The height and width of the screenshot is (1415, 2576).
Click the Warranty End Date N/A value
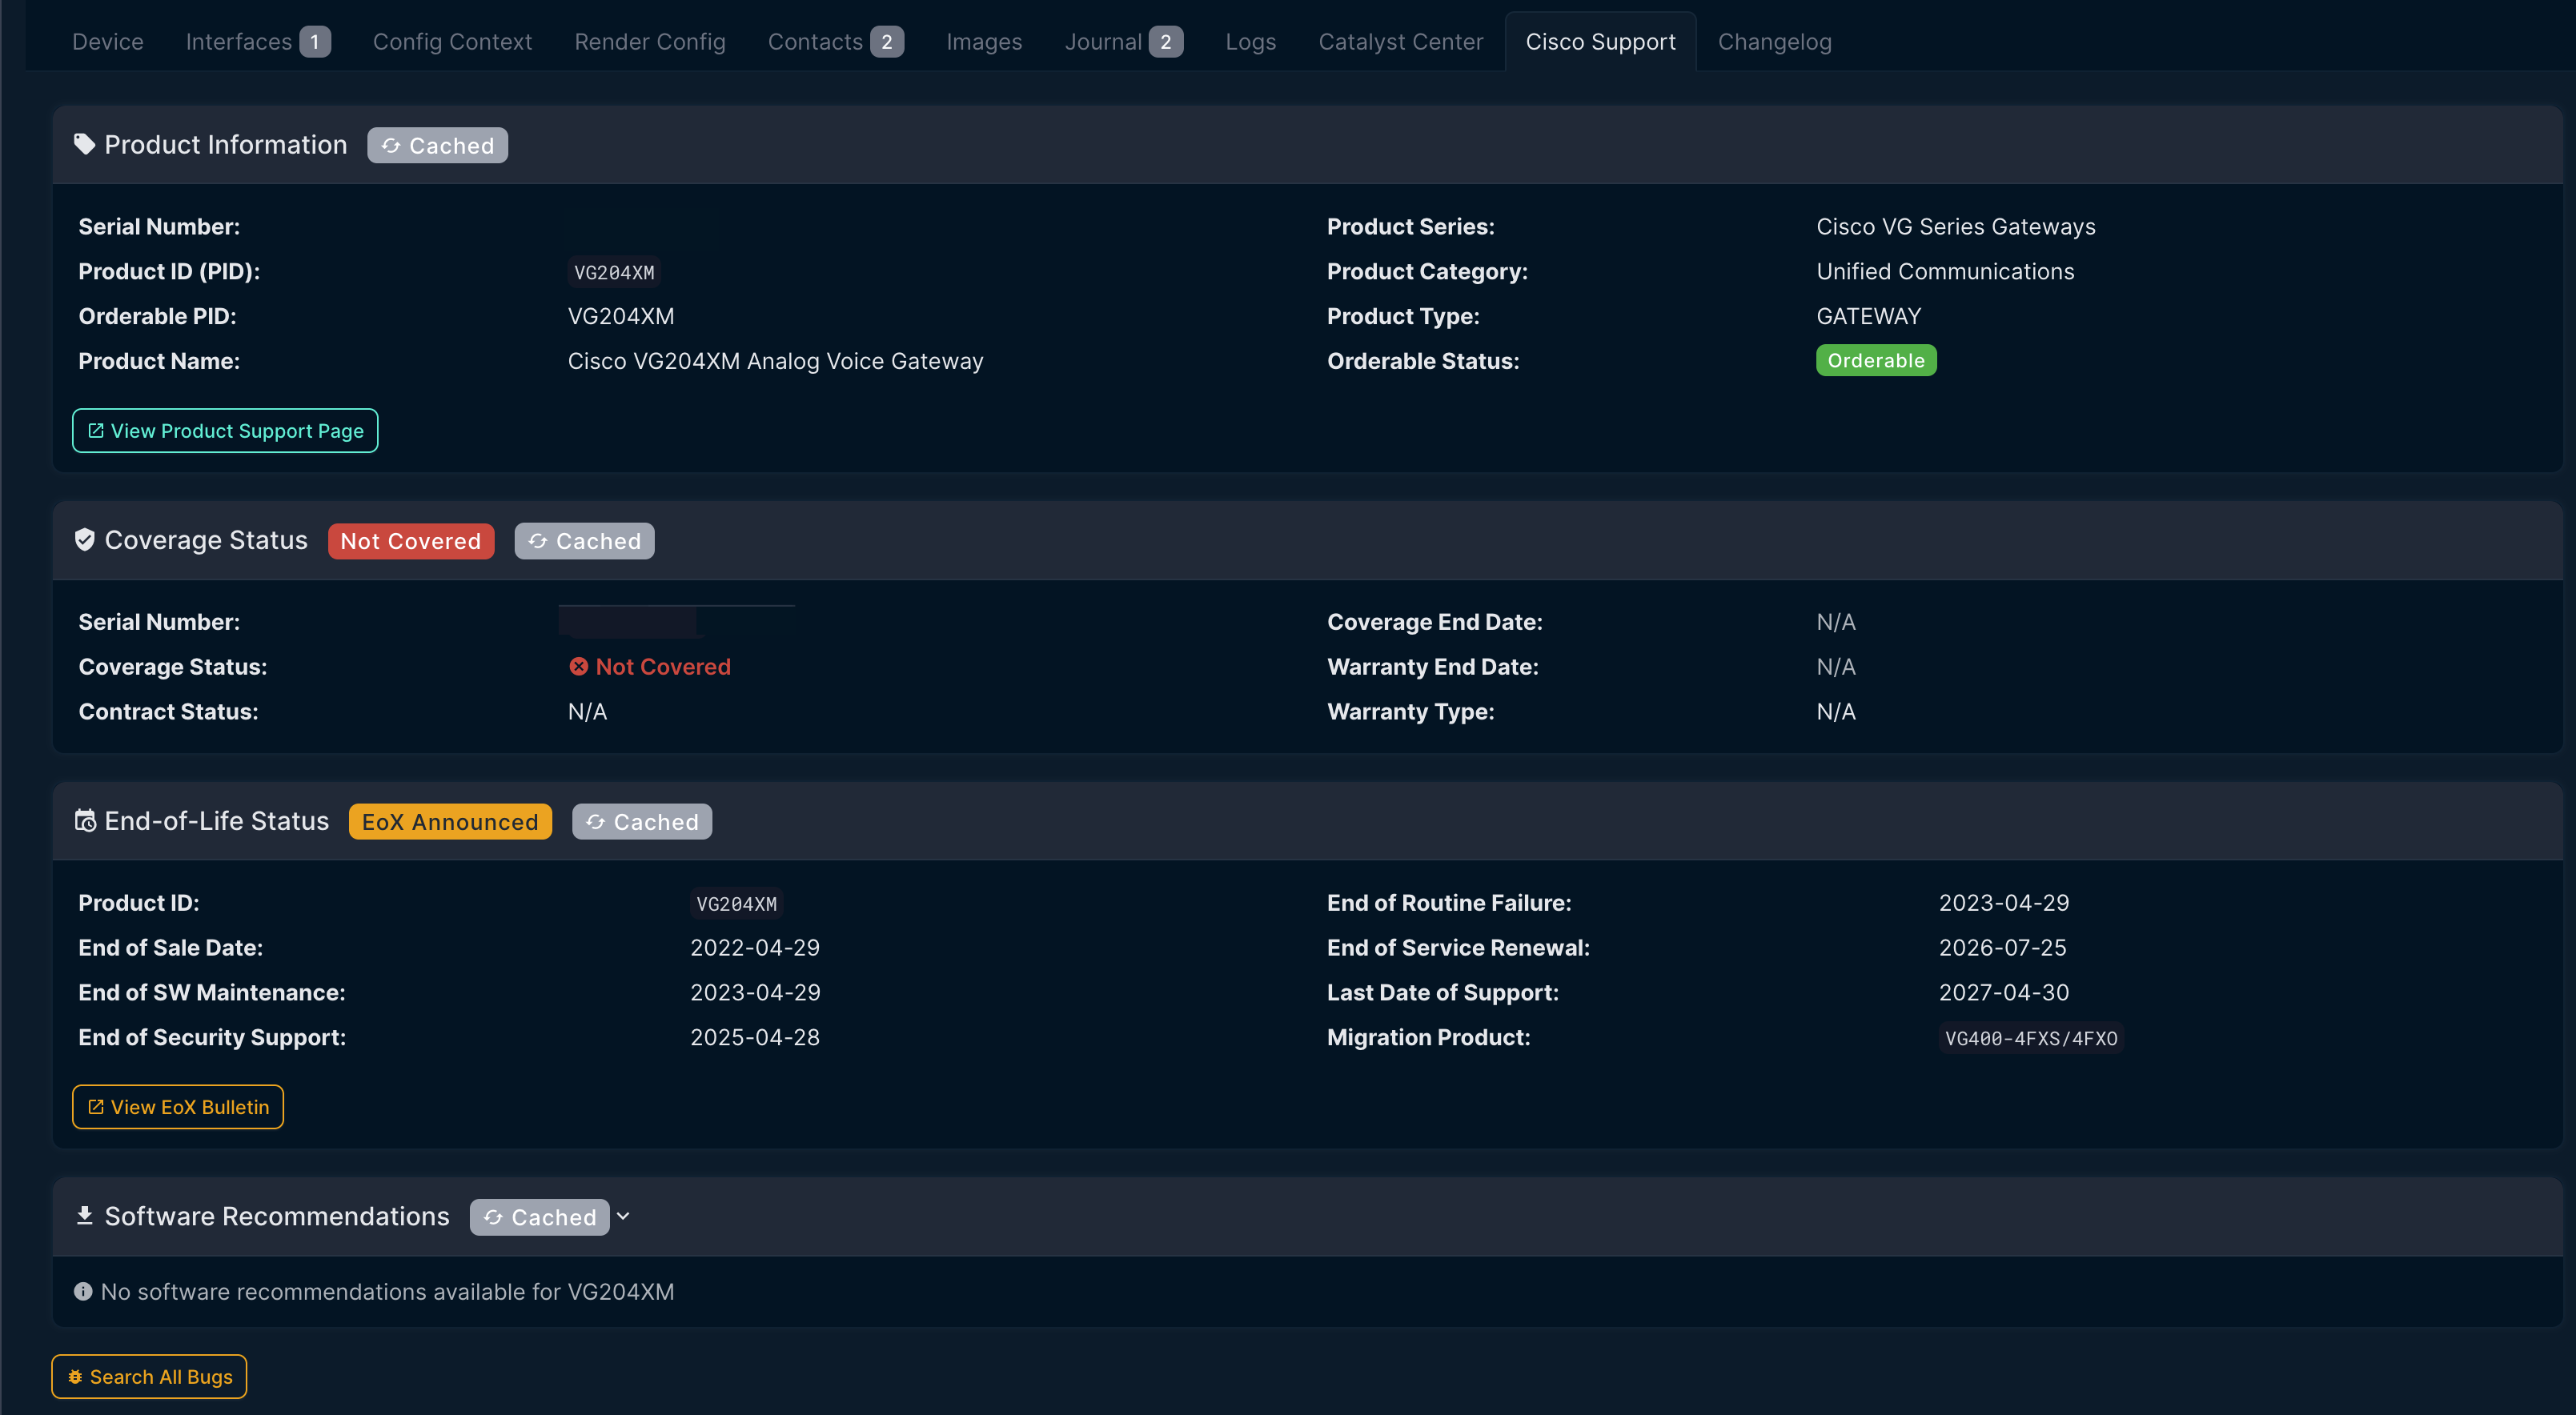(1835, 667)
